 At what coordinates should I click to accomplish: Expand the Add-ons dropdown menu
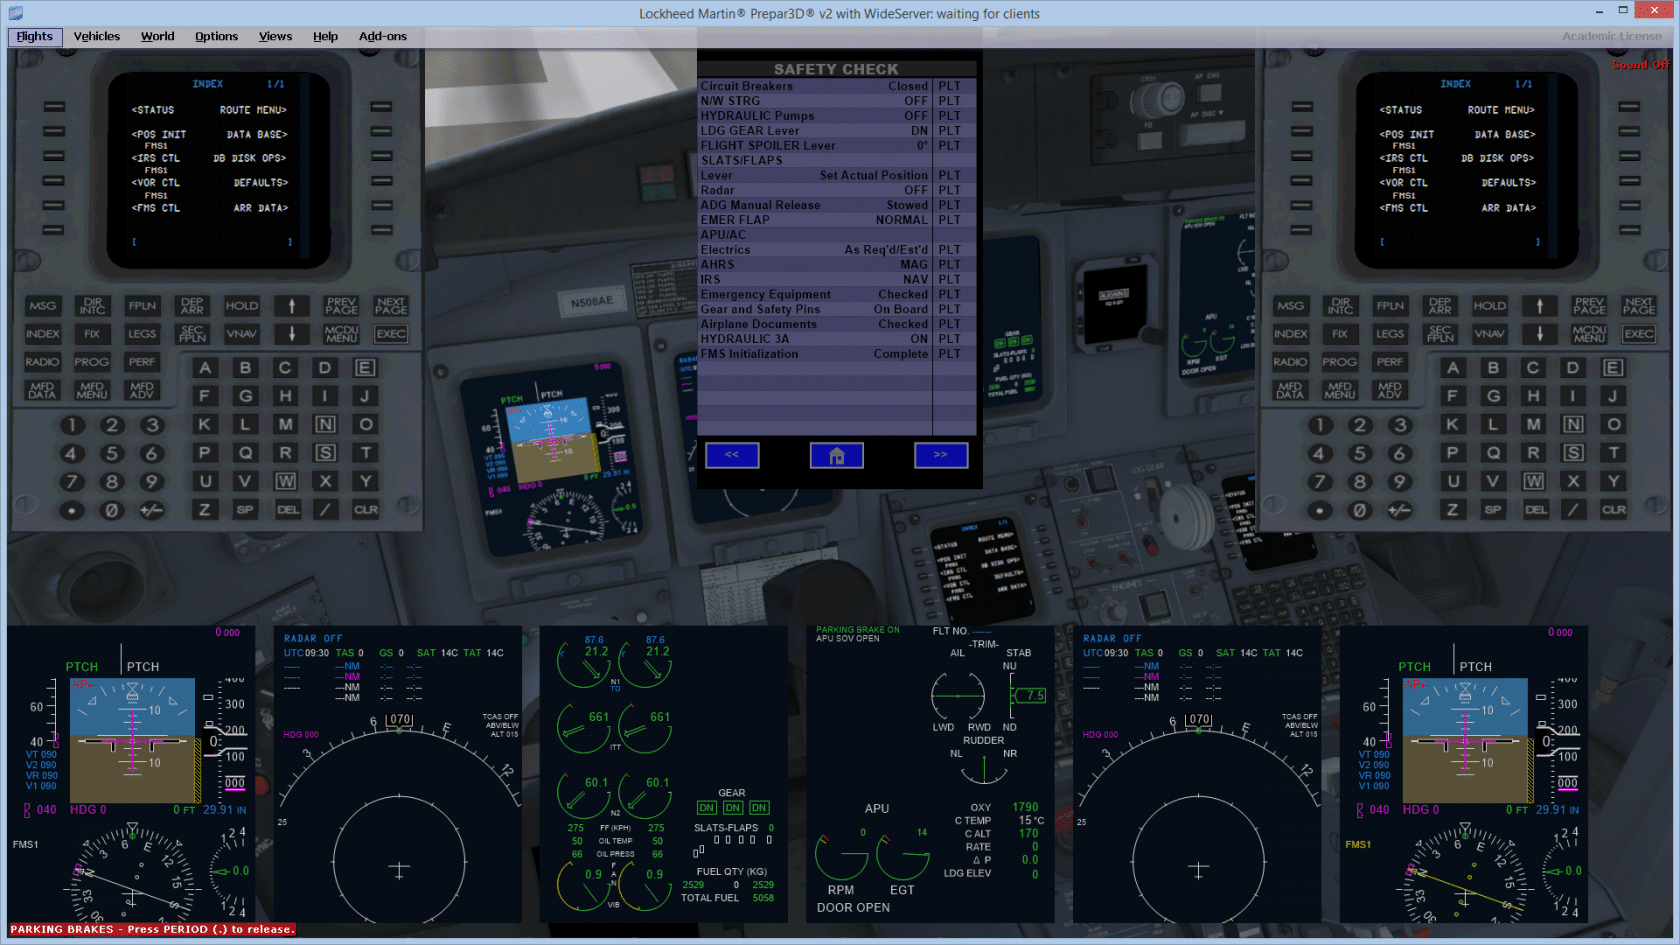tap(383, 36)
